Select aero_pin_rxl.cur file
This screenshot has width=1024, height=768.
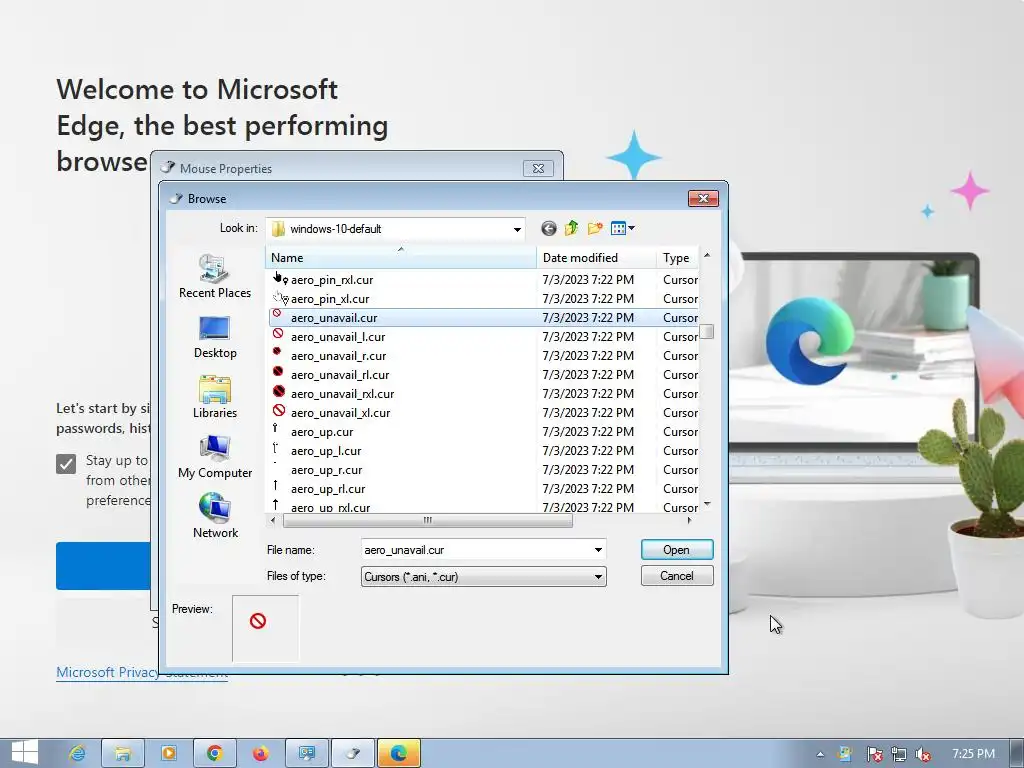point(484,280)
